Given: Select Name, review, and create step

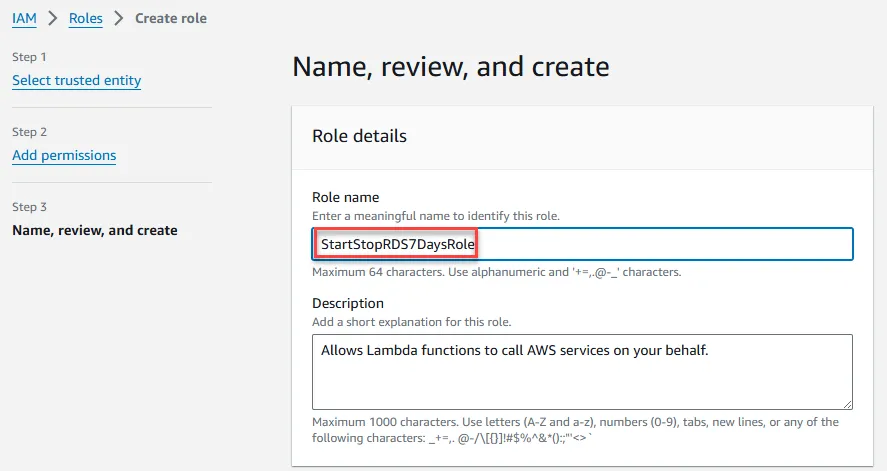Looking at the screenshot, I should pyautogui.click(x=94, y=230).
